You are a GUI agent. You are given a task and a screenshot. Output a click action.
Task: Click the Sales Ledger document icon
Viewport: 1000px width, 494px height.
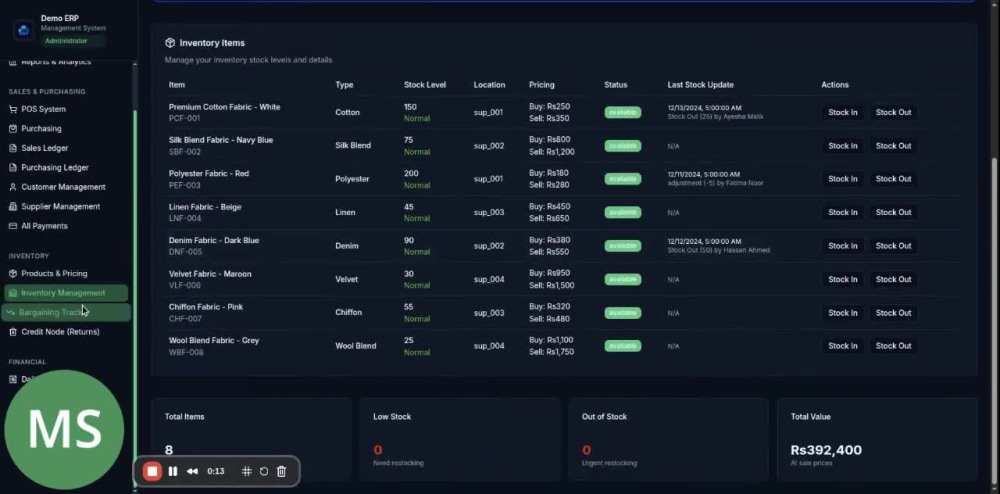tap(13, 148)
